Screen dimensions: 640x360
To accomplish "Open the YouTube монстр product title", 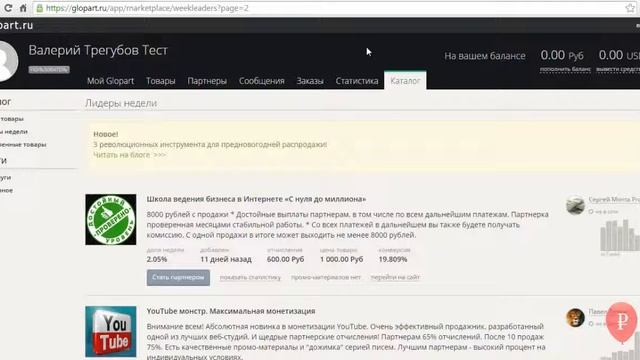I will pyautogui.click(x=231, y=311).
